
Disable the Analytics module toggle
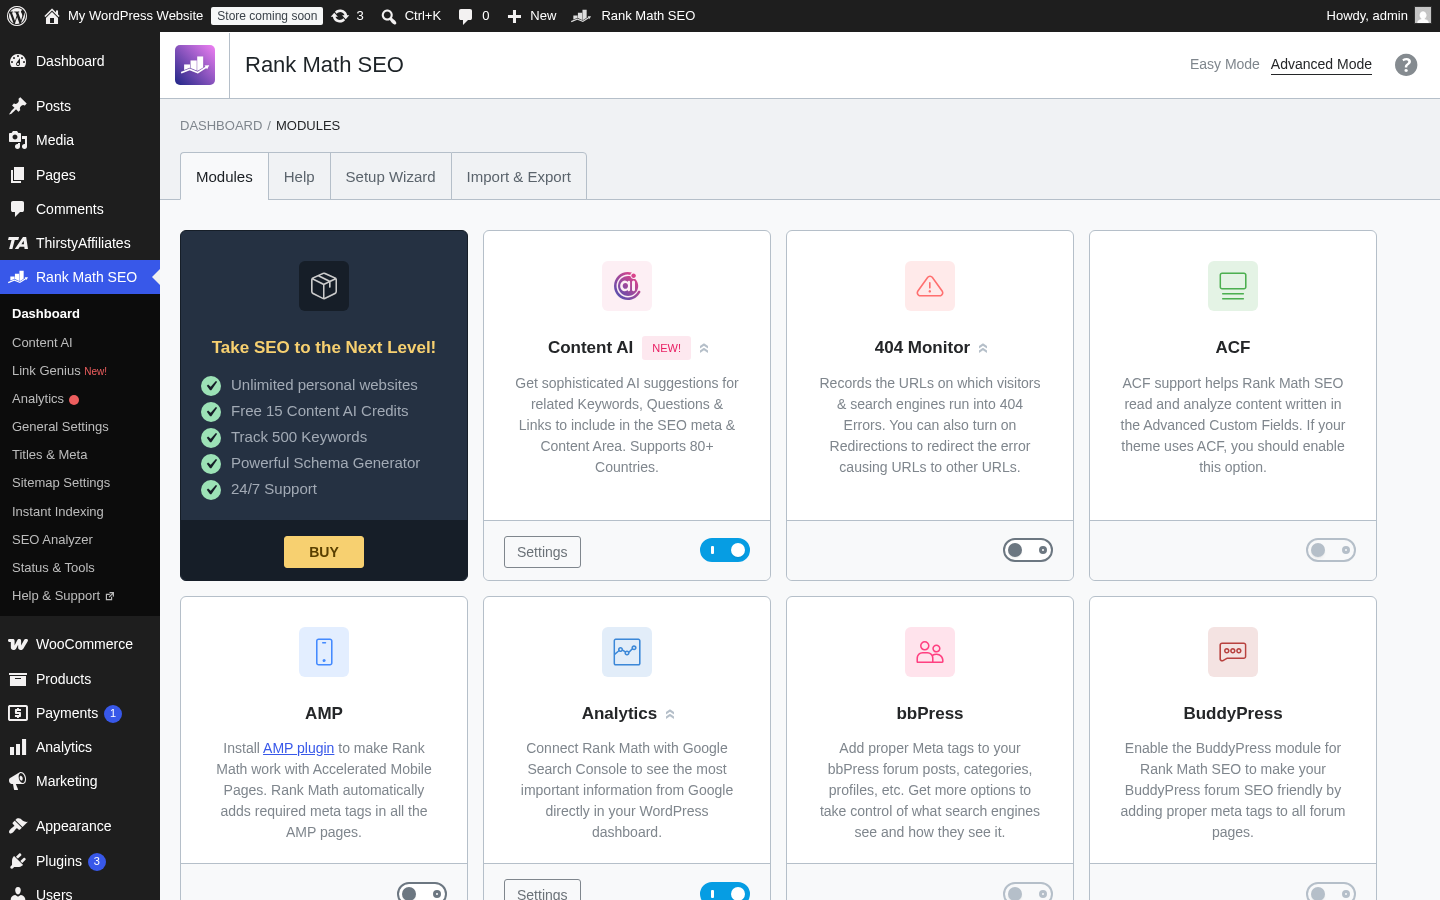(725, 892)
